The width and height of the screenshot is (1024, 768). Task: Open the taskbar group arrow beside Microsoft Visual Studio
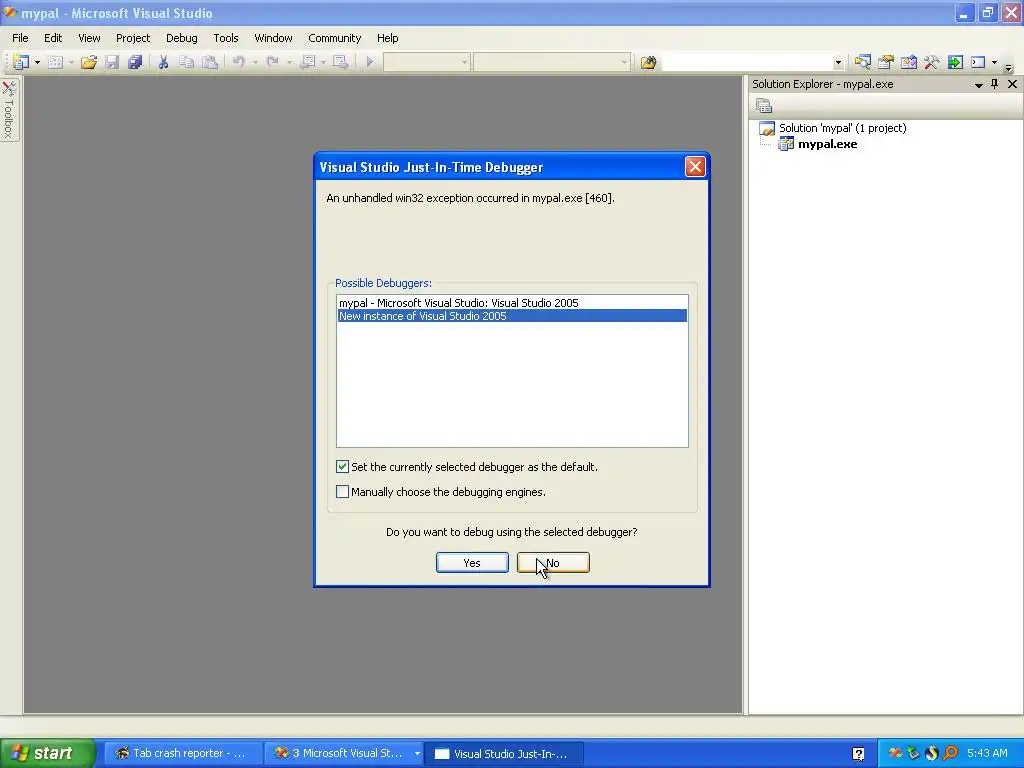(417, 754)
